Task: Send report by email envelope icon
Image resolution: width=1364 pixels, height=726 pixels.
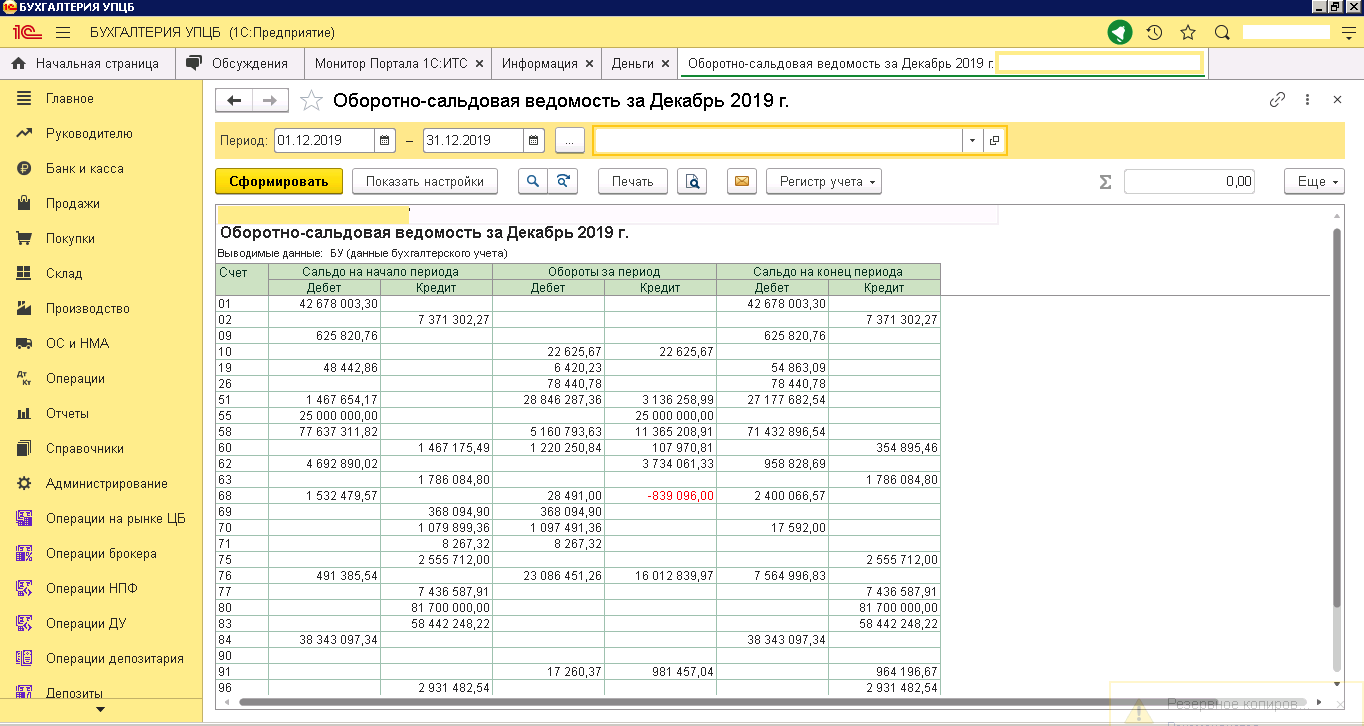Action: [x=741, y=181]
